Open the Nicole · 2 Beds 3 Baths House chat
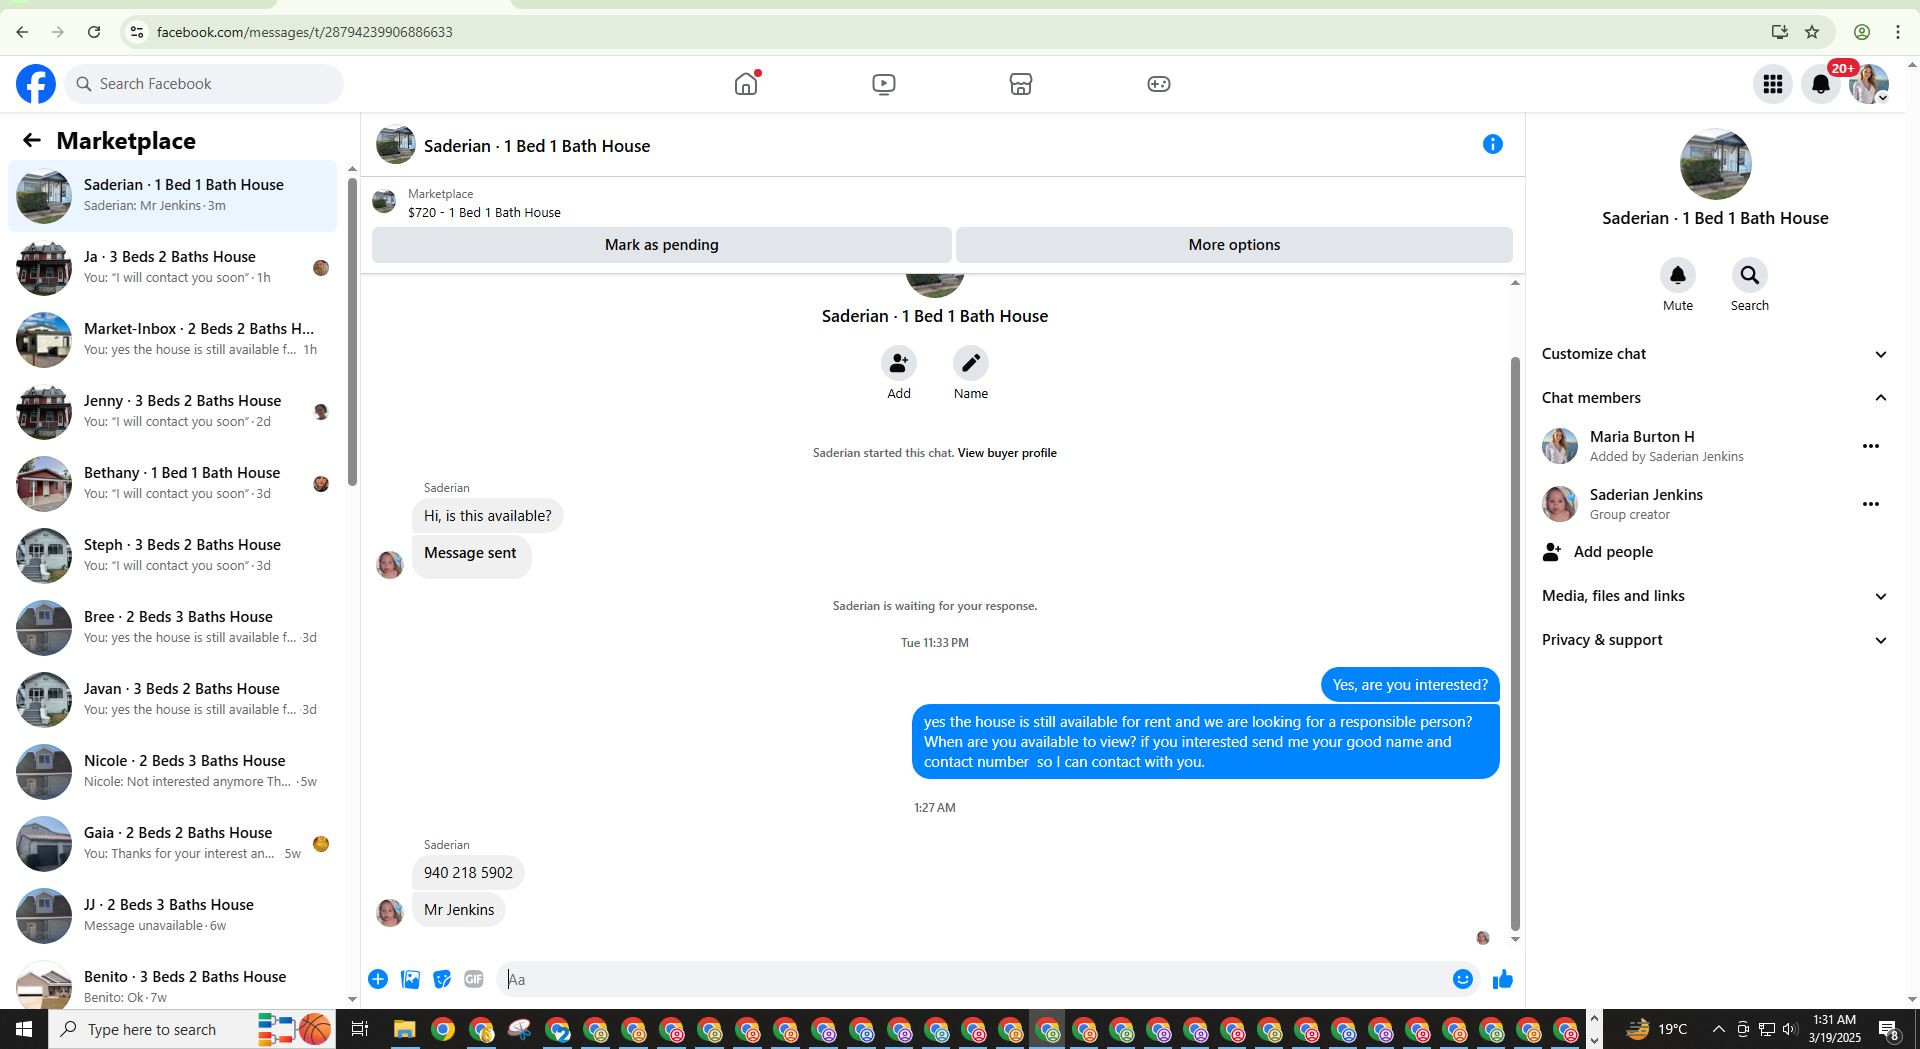The width and height of the screenshot is (1920, 1049). (172, 771)
